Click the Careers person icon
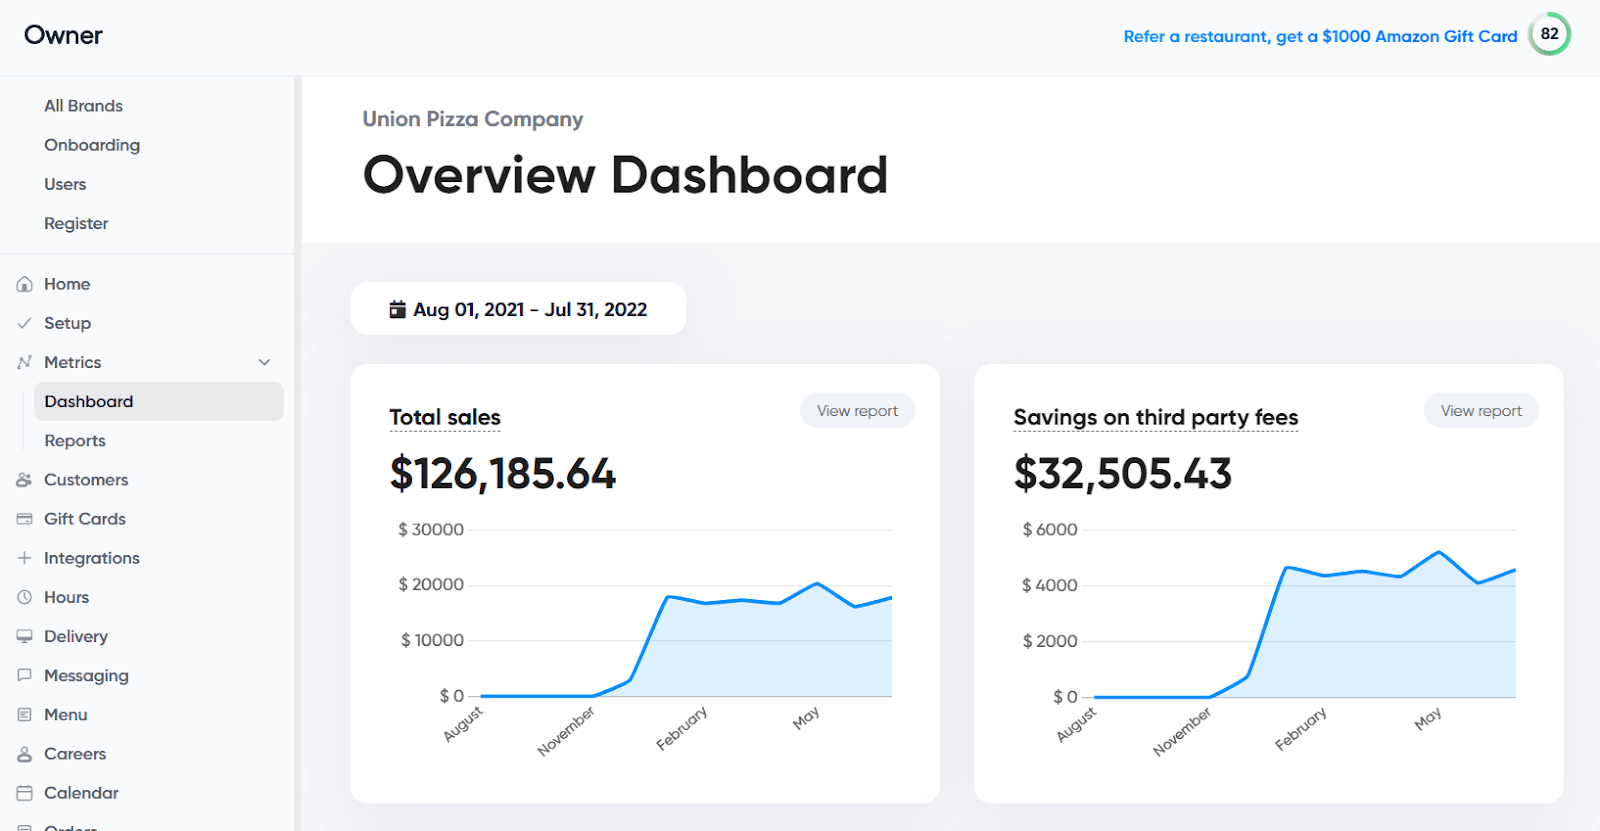1600x831 pixels. (25, 754)
